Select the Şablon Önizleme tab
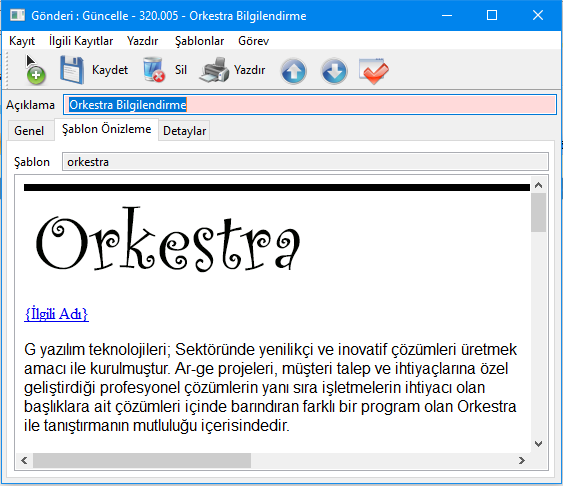 [x=106, y=129]
